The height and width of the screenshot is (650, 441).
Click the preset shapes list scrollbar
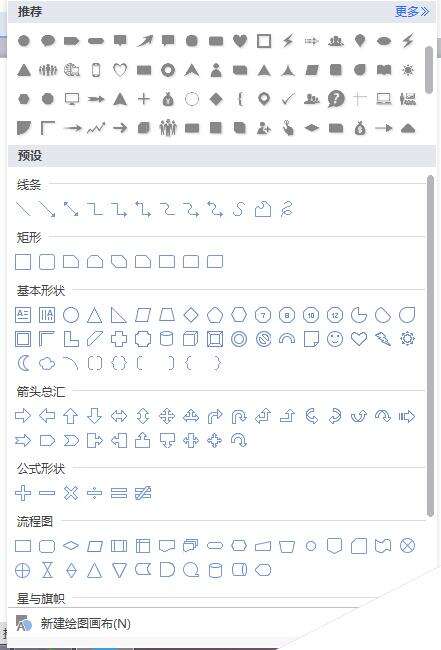coord(430,346)
